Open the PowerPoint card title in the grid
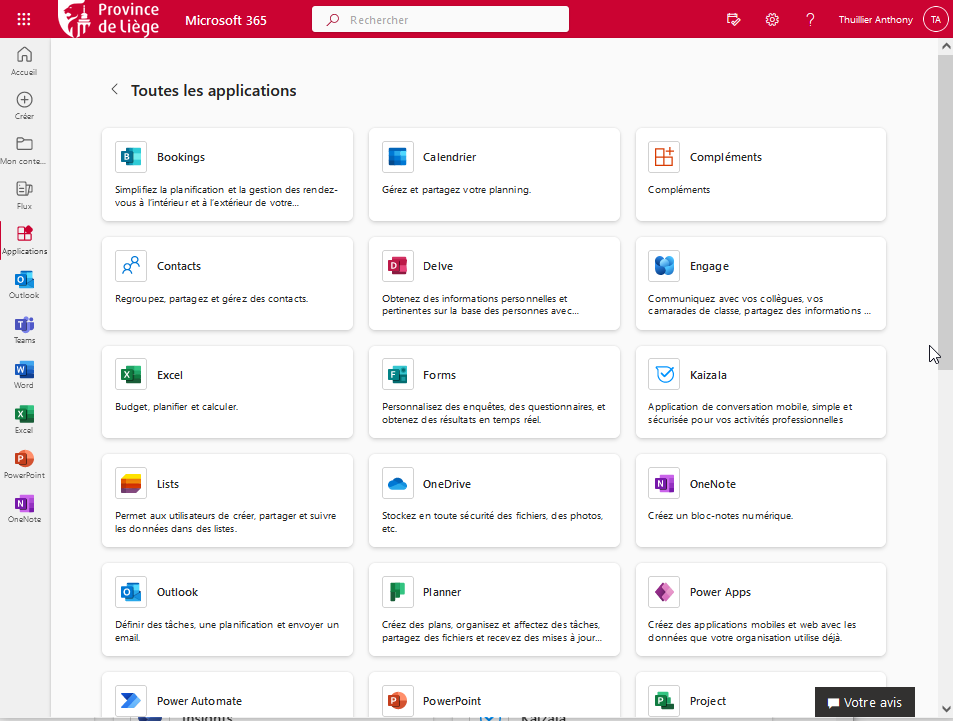The image size is (953, 721). [x=452, y=701]
